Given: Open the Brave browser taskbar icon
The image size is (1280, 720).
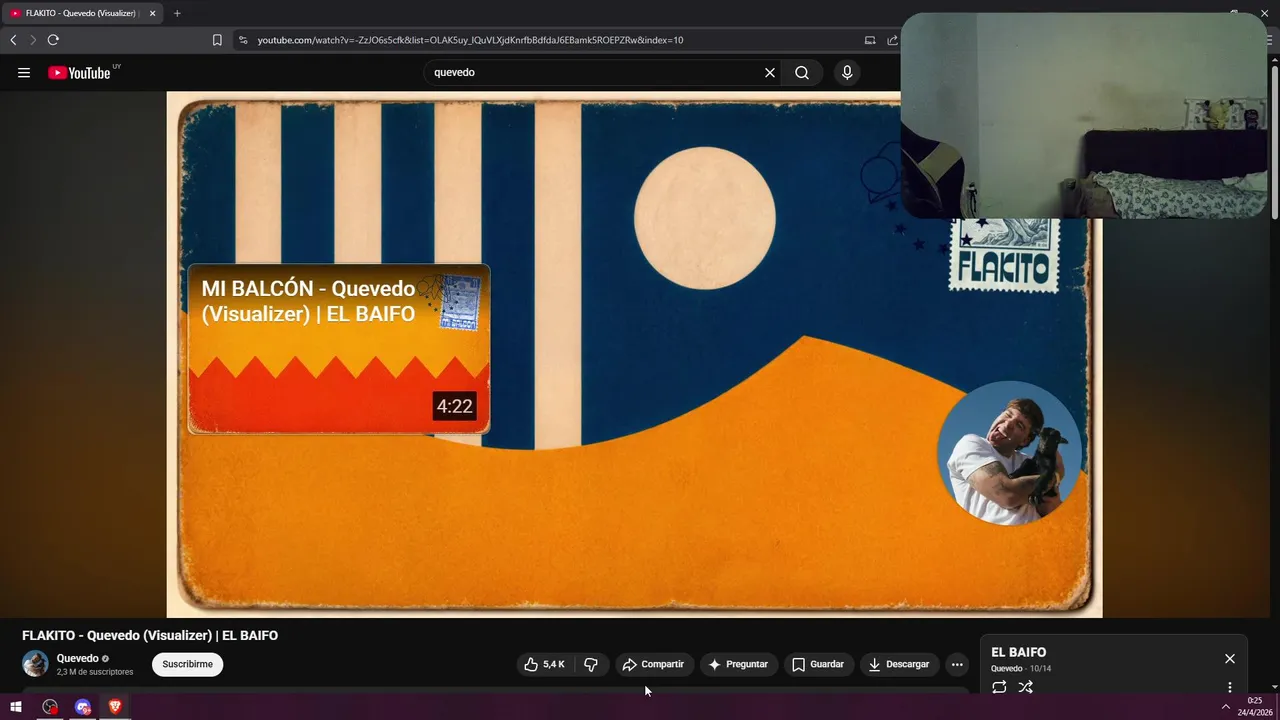Looking at the screenshot, I should click(115, 707).
